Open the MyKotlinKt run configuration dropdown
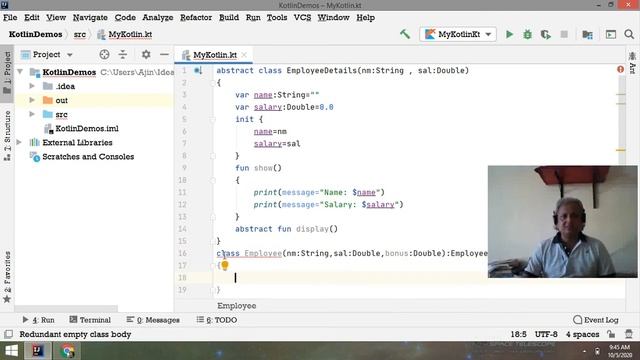The width and height of the screenshot is (640, 360). (458, 34)
